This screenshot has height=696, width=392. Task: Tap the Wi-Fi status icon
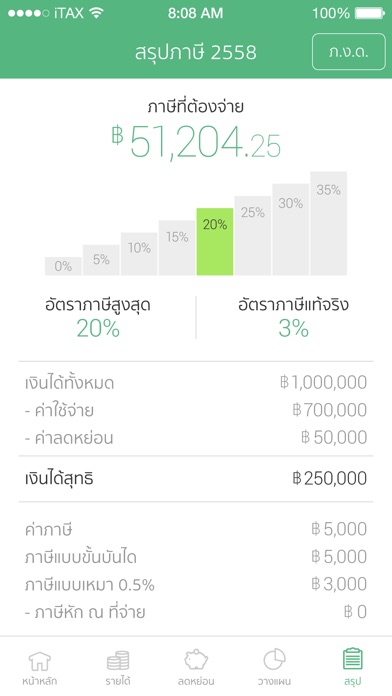[96, 13]
